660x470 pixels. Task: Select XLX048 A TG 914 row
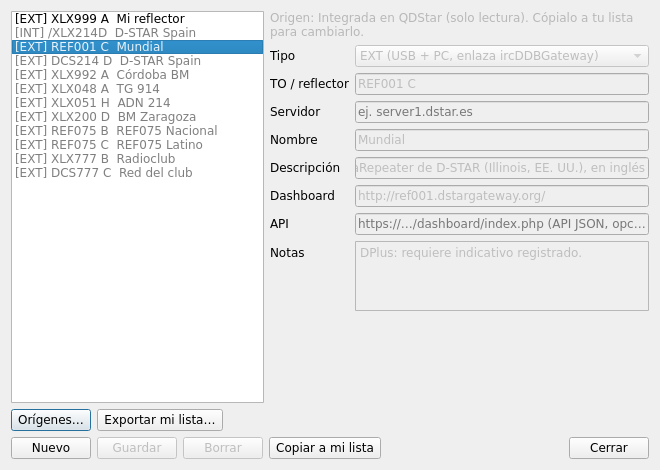pyautogui.click(x=137, y=89)
